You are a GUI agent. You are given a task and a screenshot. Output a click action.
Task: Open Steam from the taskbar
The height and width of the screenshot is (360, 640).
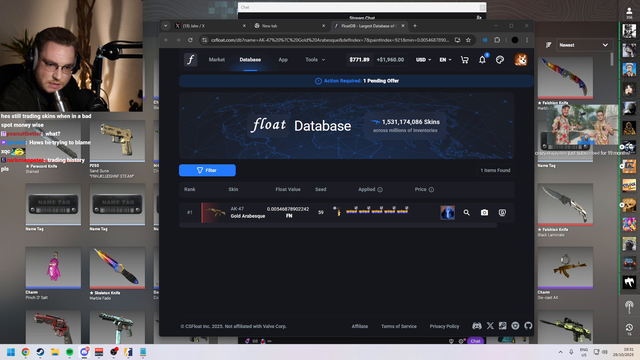(40, 352)
